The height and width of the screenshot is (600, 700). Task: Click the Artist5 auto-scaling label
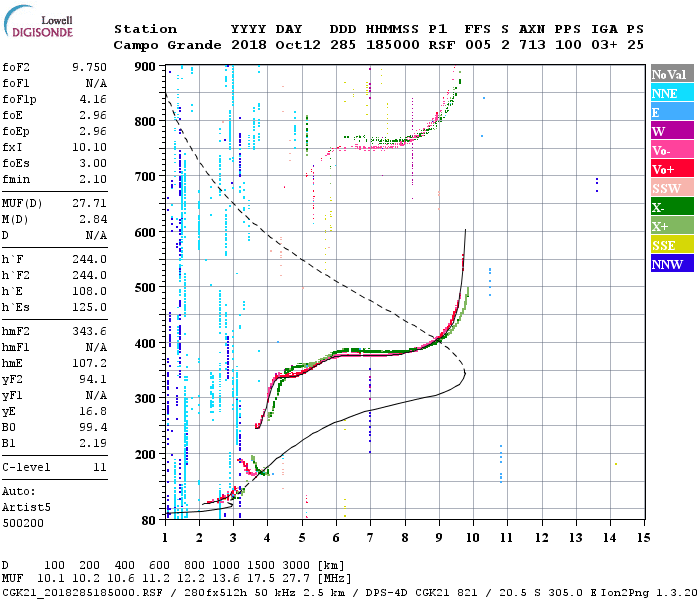click(x=26, y=508)
